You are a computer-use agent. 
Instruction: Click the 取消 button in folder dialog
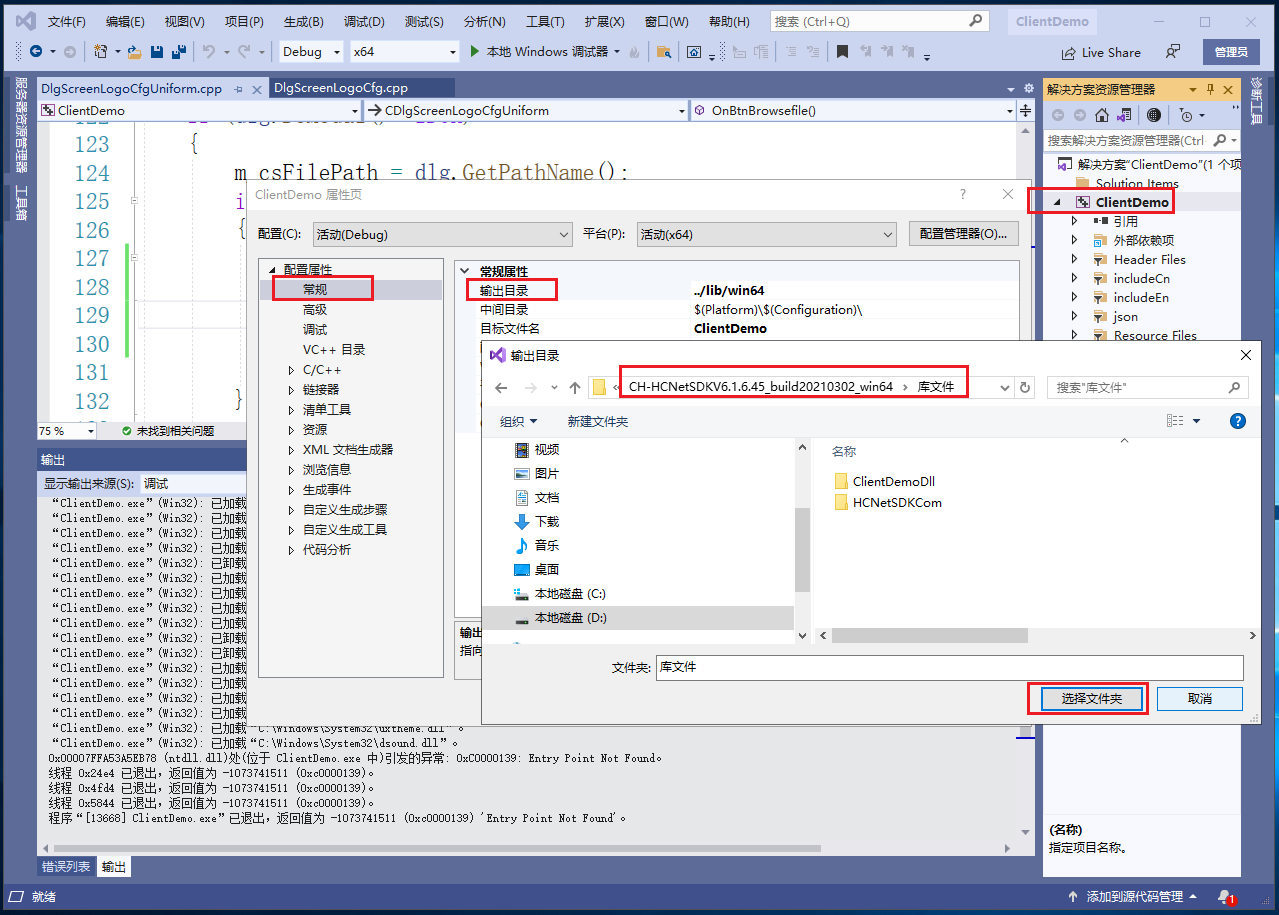point(1200,699)
